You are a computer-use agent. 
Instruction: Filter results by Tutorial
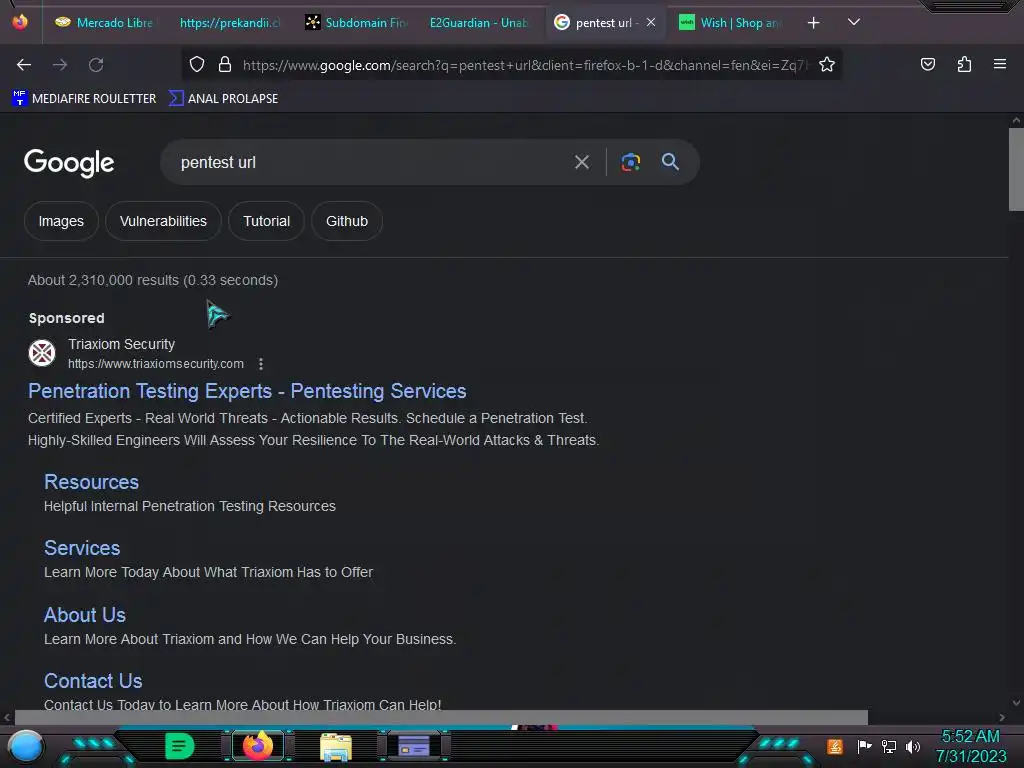(266, 221)
